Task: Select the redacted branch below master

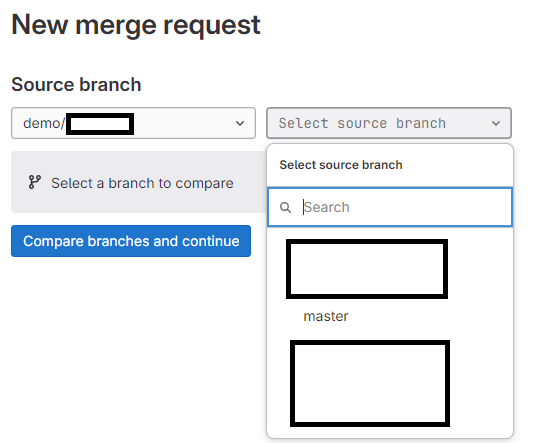Action: pyautogui.click(x=370, y=383)
